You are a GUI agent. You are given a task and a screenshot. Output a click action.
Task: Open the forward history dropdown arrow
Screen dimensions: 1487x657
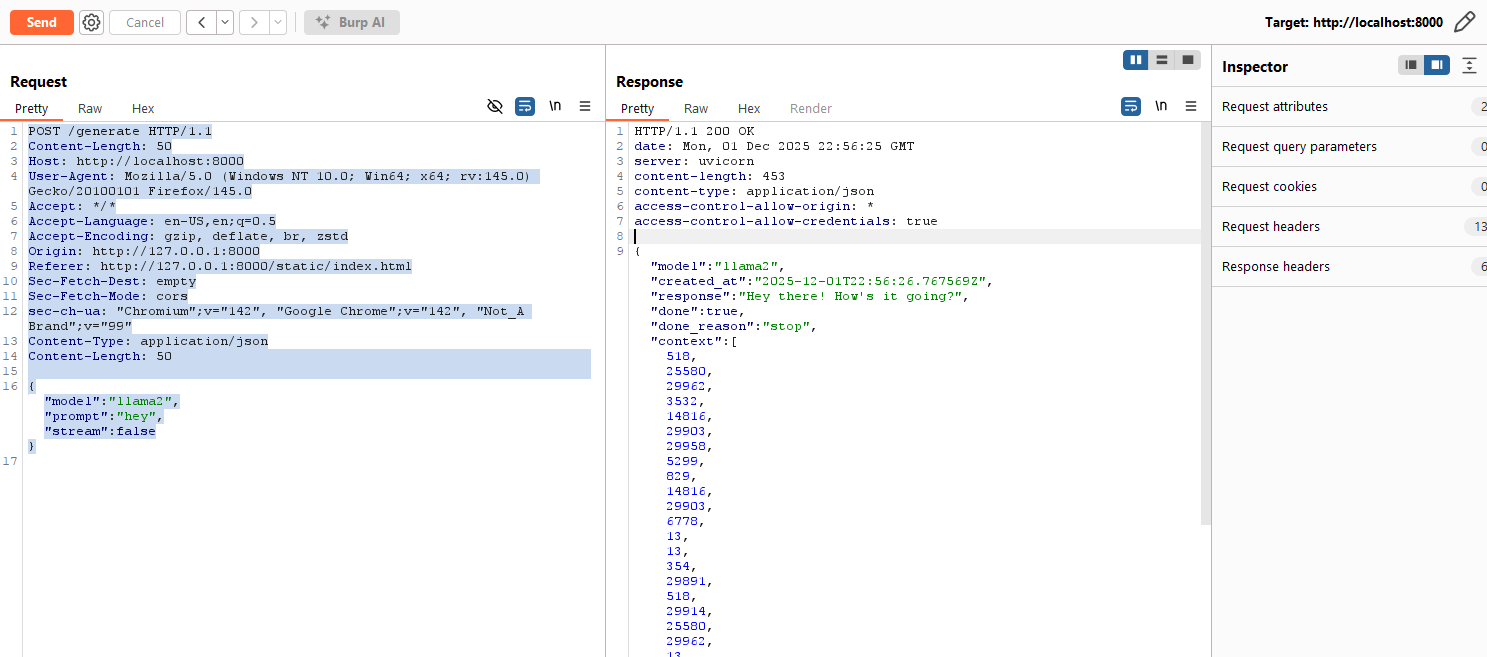click(x=278, y=22)
